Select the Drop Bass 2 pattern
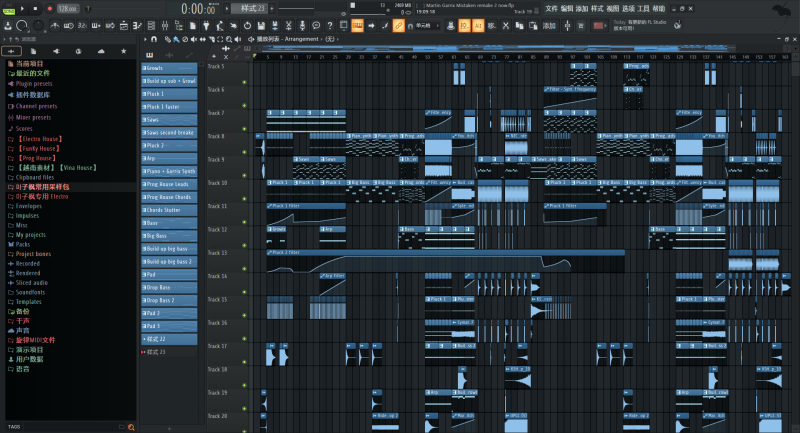 coord(169,300)
